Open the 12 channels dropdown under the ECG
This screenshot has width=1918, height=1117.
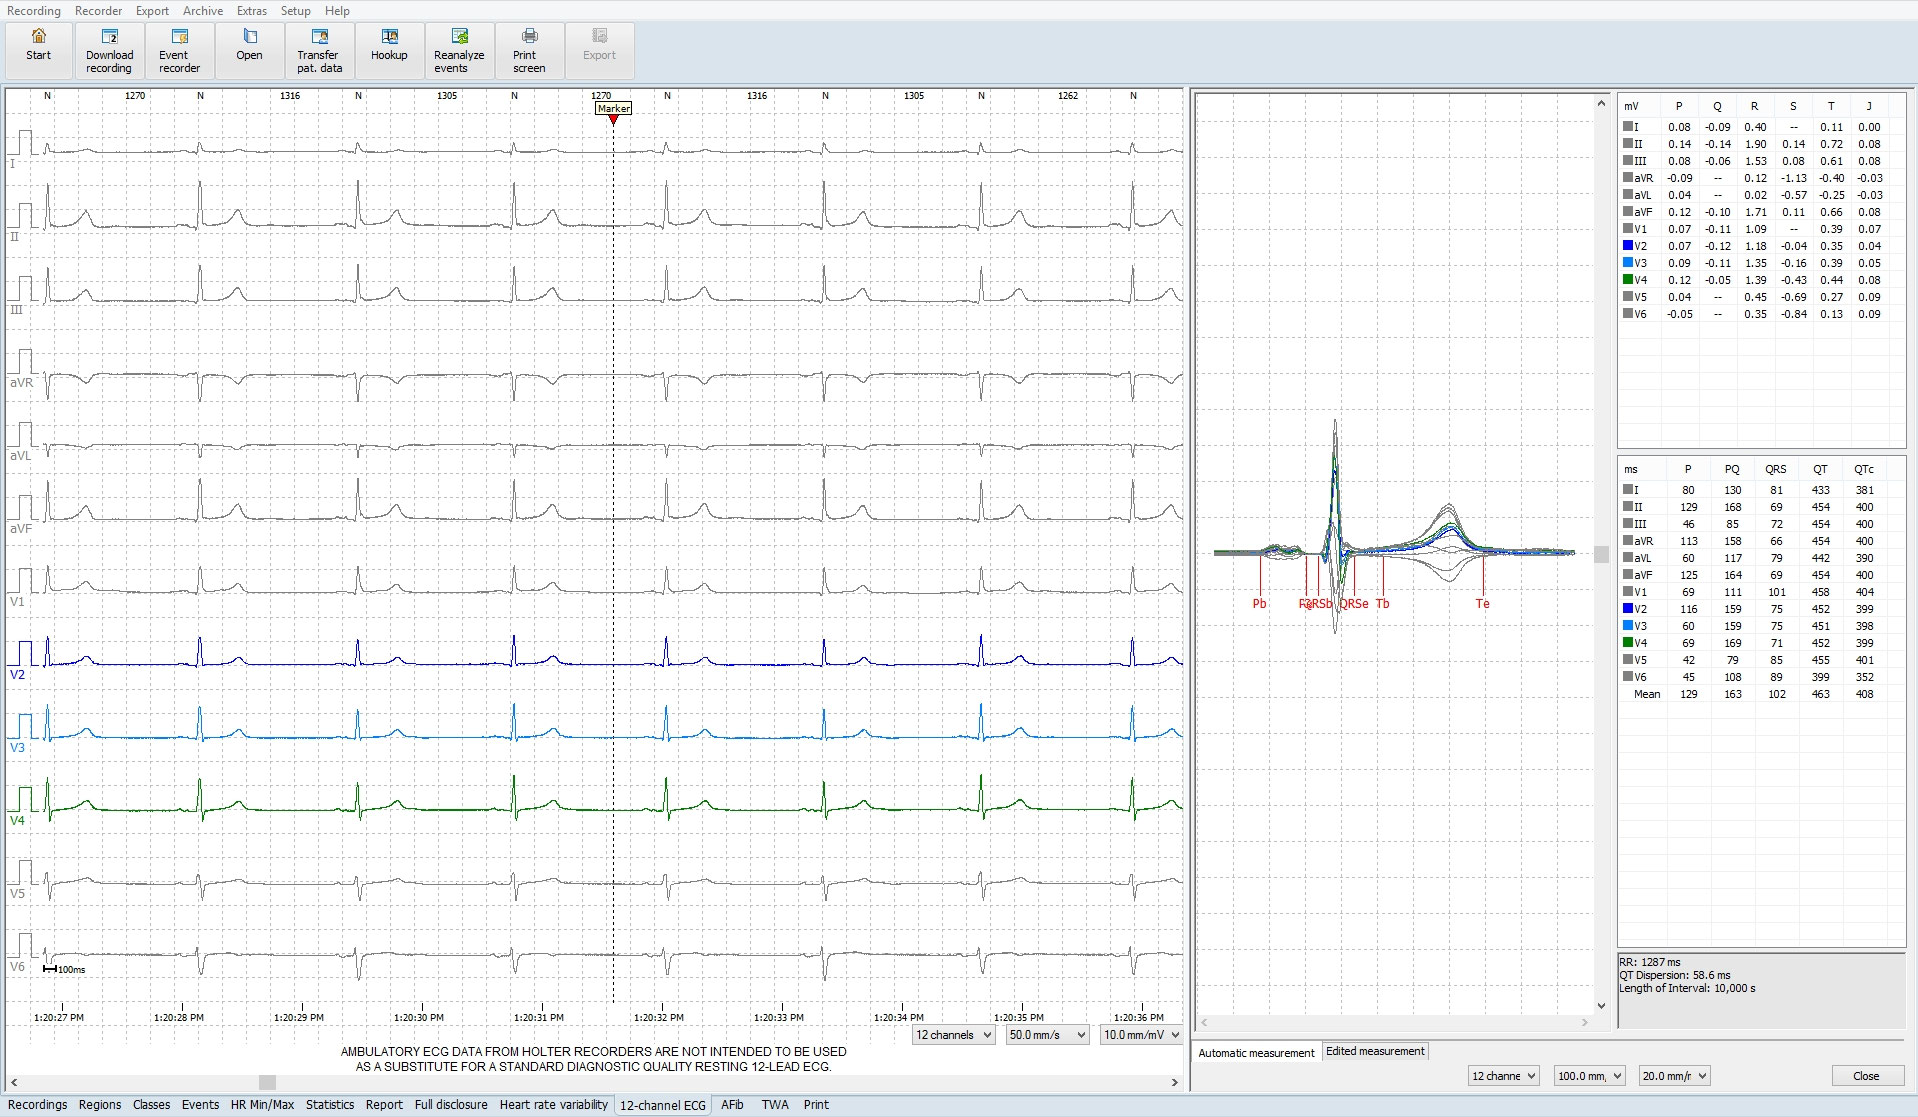[953, 1035]
